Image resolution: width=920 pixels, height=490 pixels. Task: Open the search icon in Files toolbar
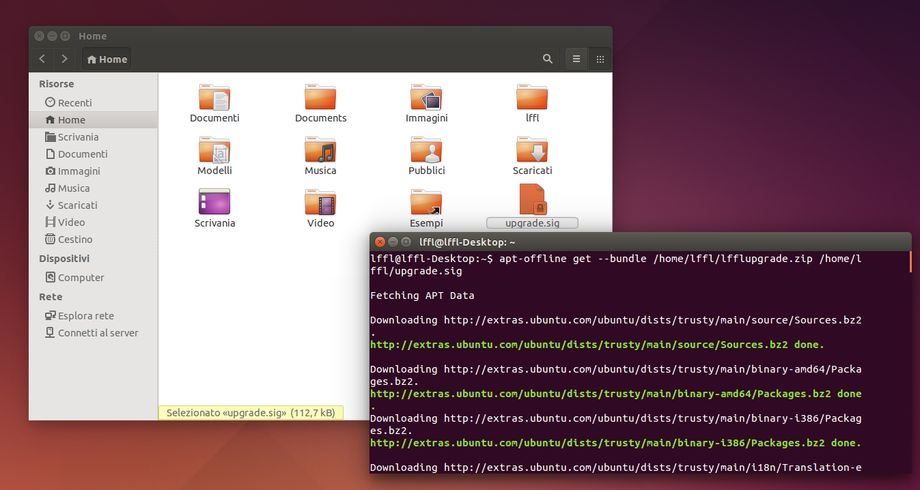(x=548, y=59)
